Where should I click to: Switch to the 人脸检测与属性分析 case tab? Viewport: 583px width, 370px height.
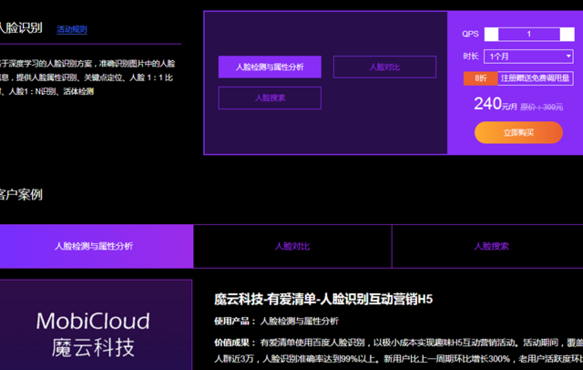tap(96, 246)
